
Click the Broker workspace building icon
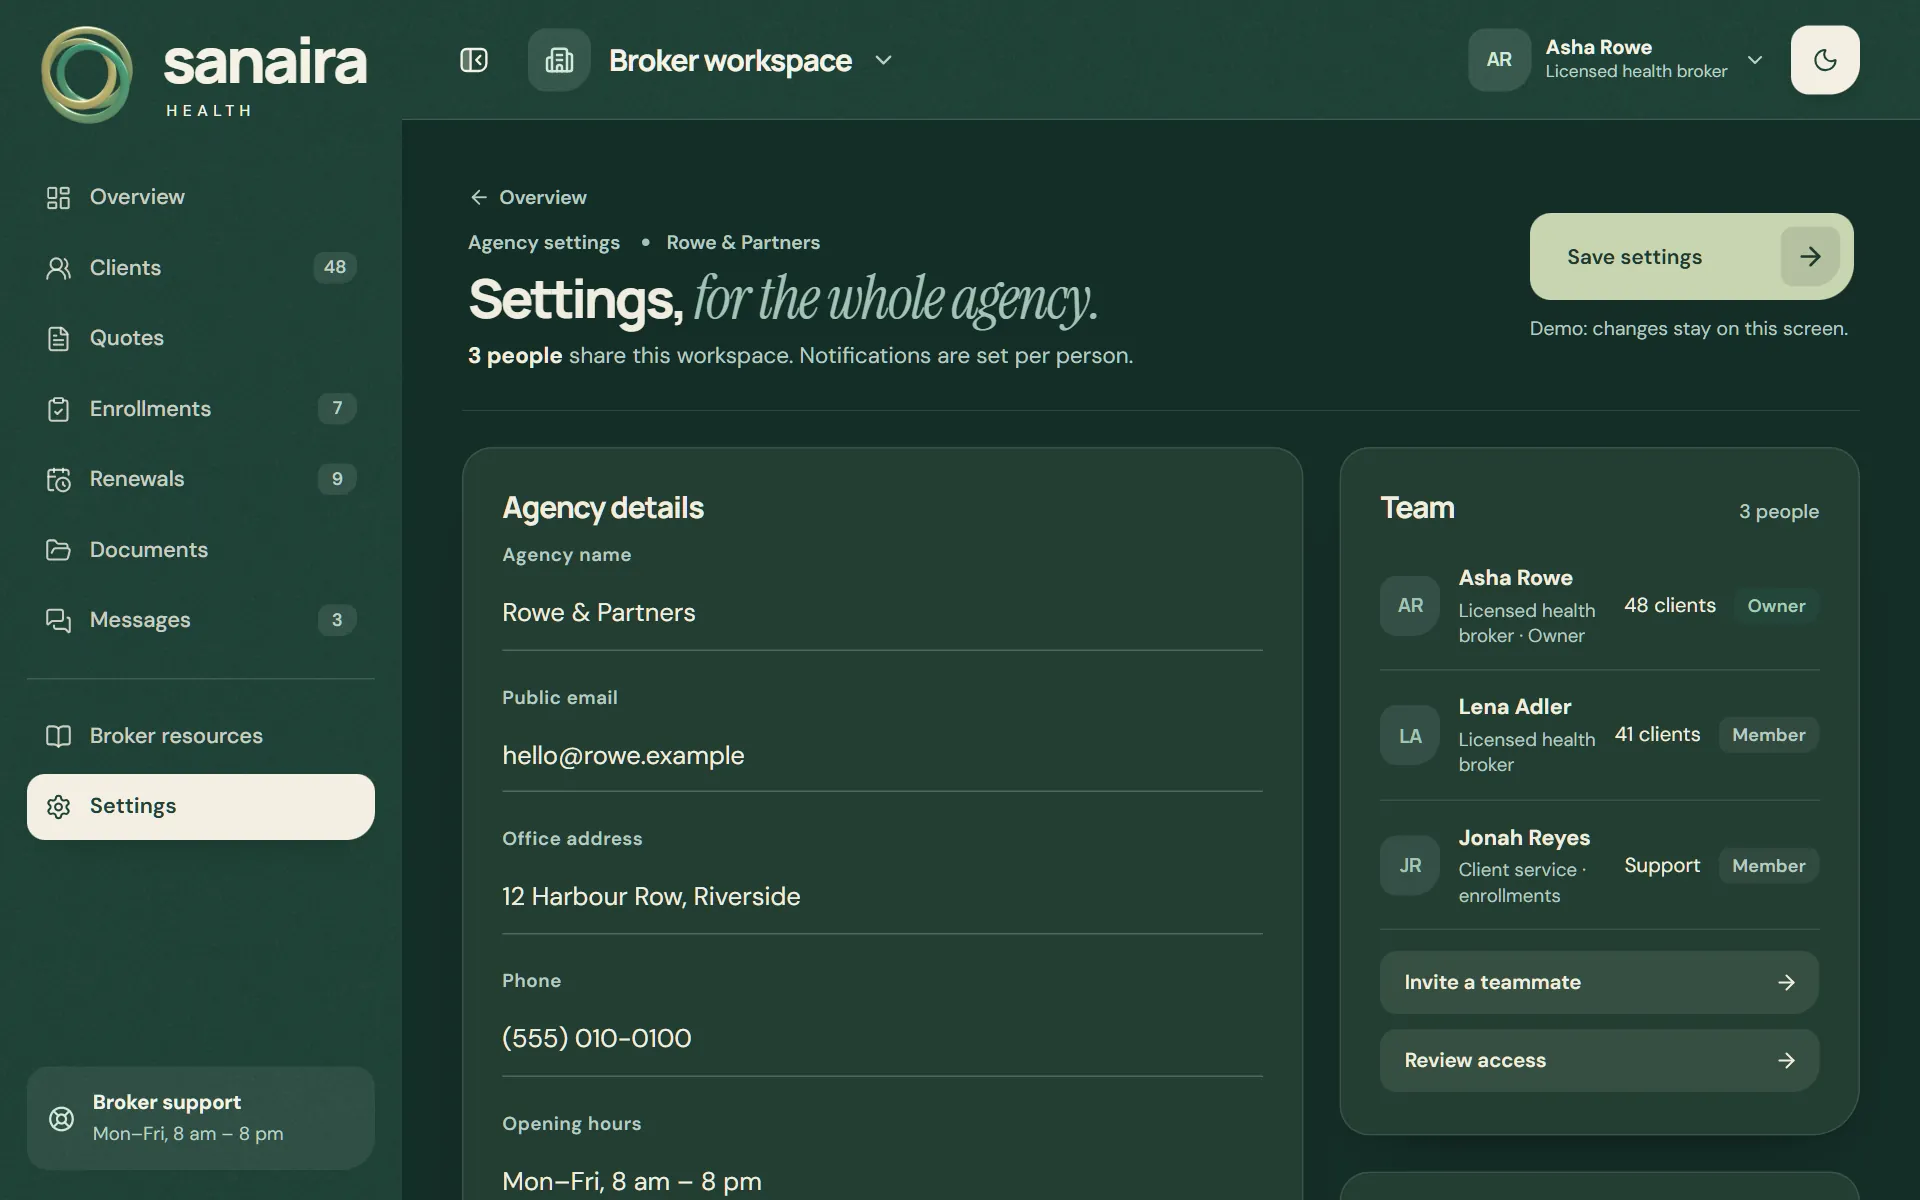click(x=559, y=60)
